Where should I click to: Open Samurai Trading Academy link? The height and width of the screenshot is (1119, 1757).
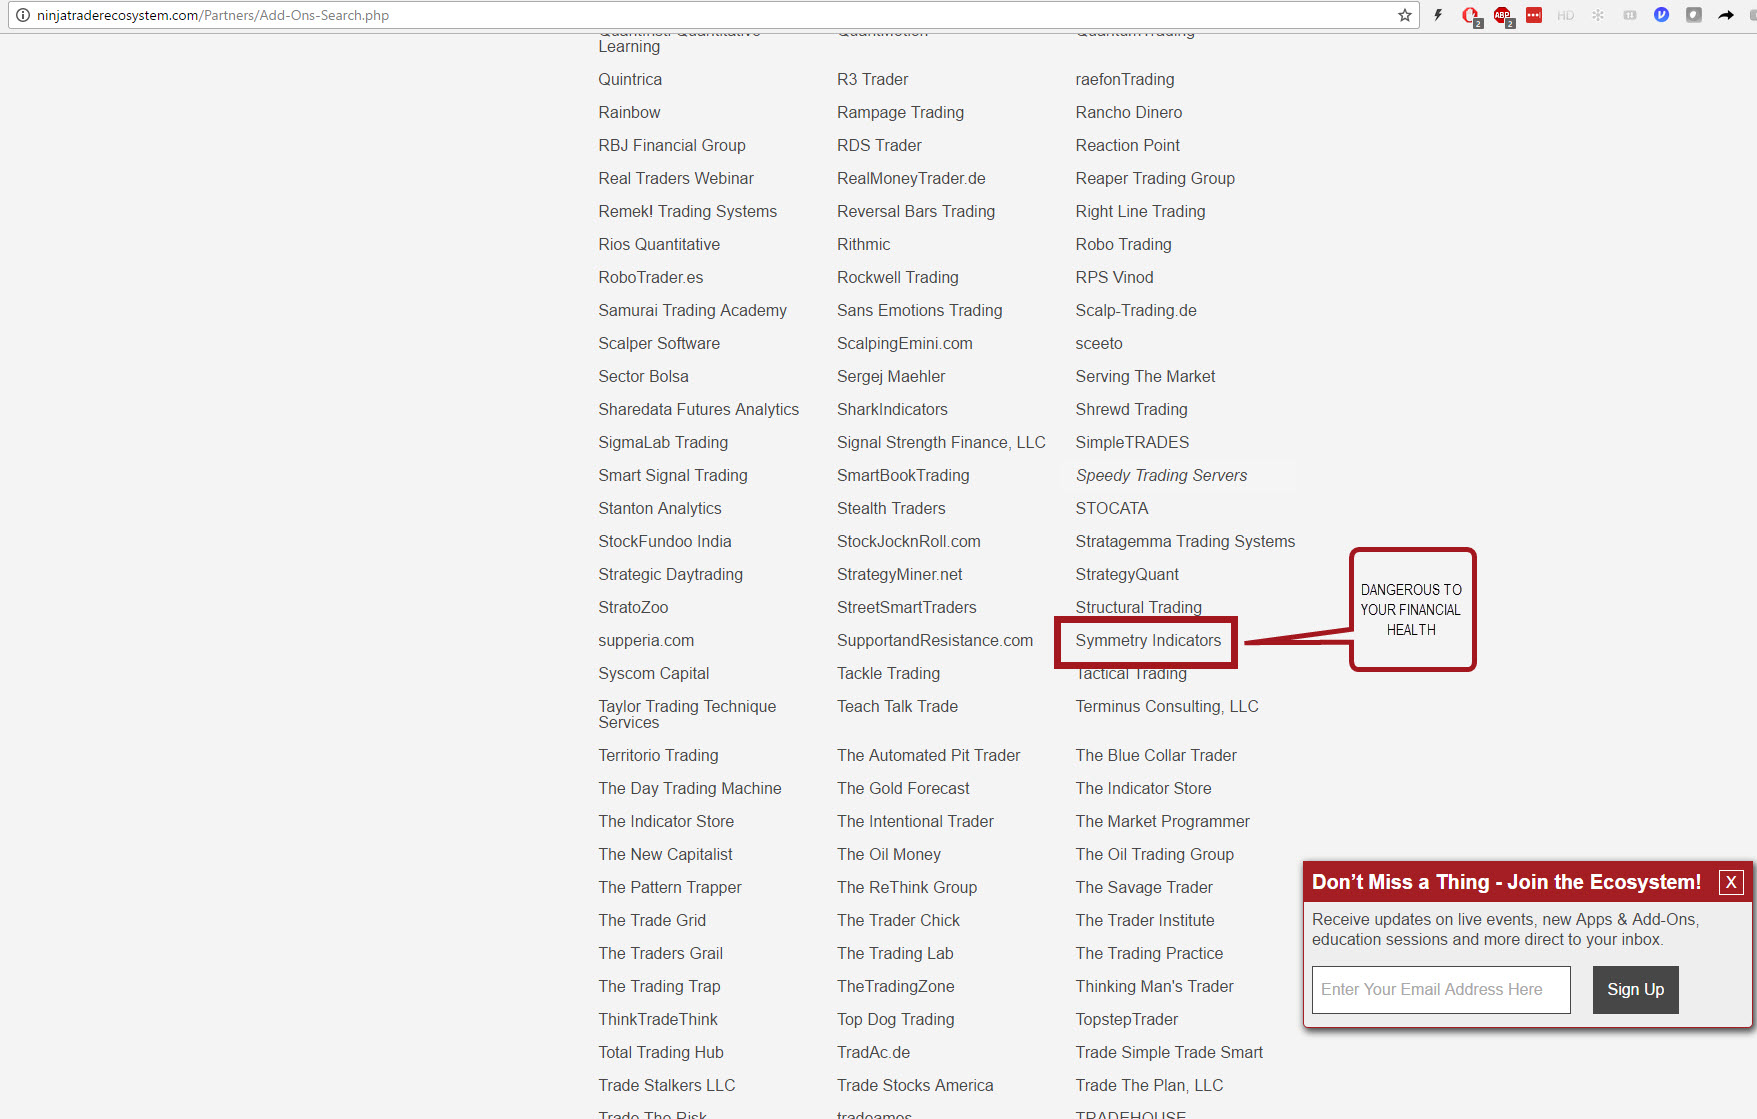693,310
